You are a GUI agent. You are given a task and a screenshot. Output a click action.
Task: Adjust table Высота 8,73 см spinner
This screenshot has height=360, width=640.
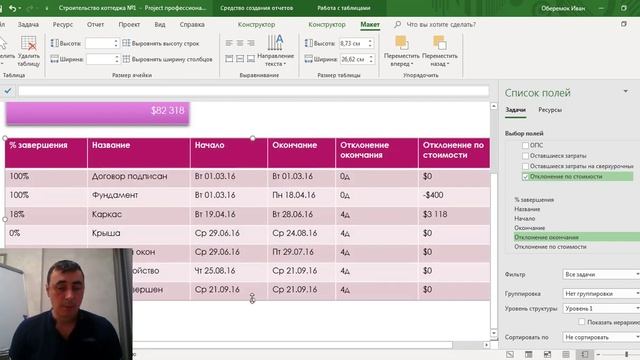[x=370, y=43]
